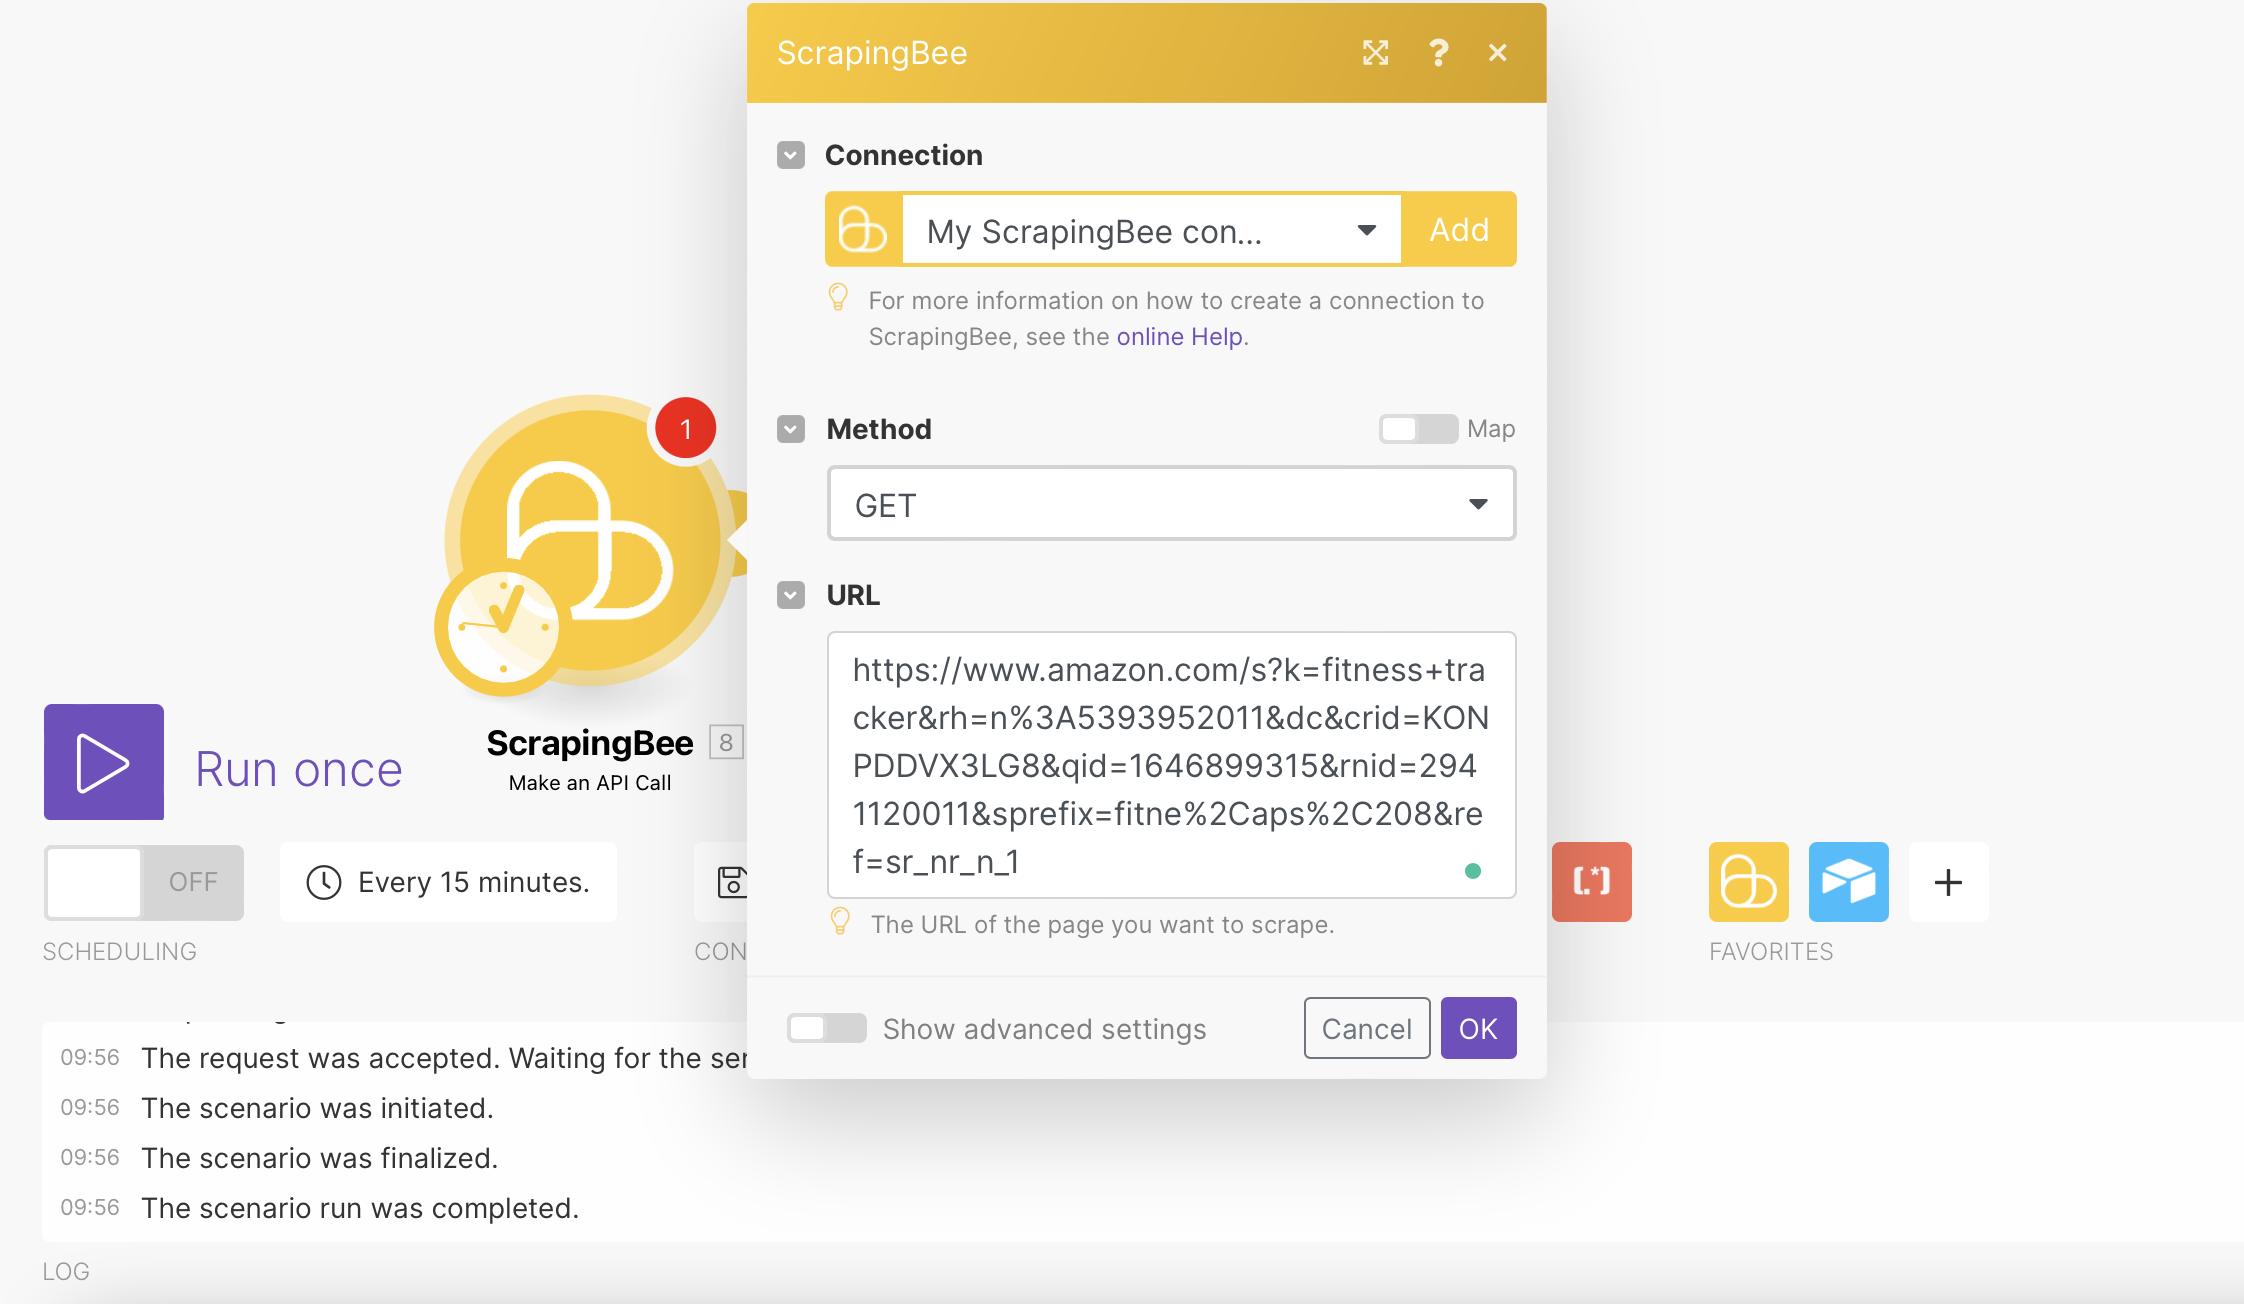This screenshot has width=2244, height=1304.
Task: Collapse the URL section chevron
Action: [x=791, y=595]
